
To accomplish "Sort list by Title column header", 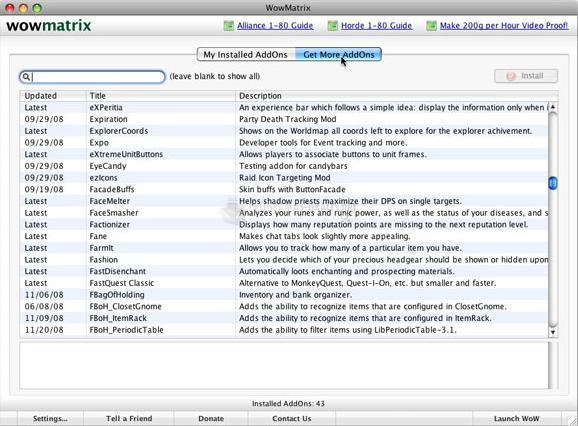I will 161,96.
